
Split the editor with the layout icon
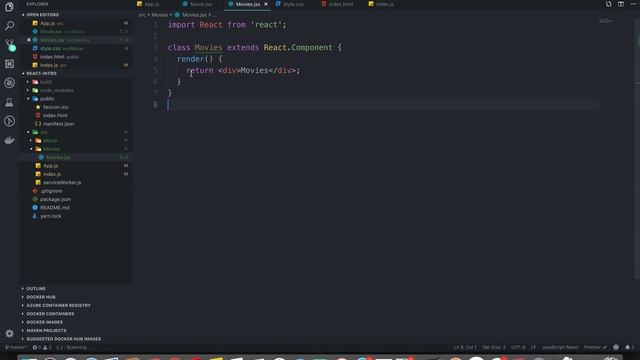pyautogui.click(x=621, y=4)
